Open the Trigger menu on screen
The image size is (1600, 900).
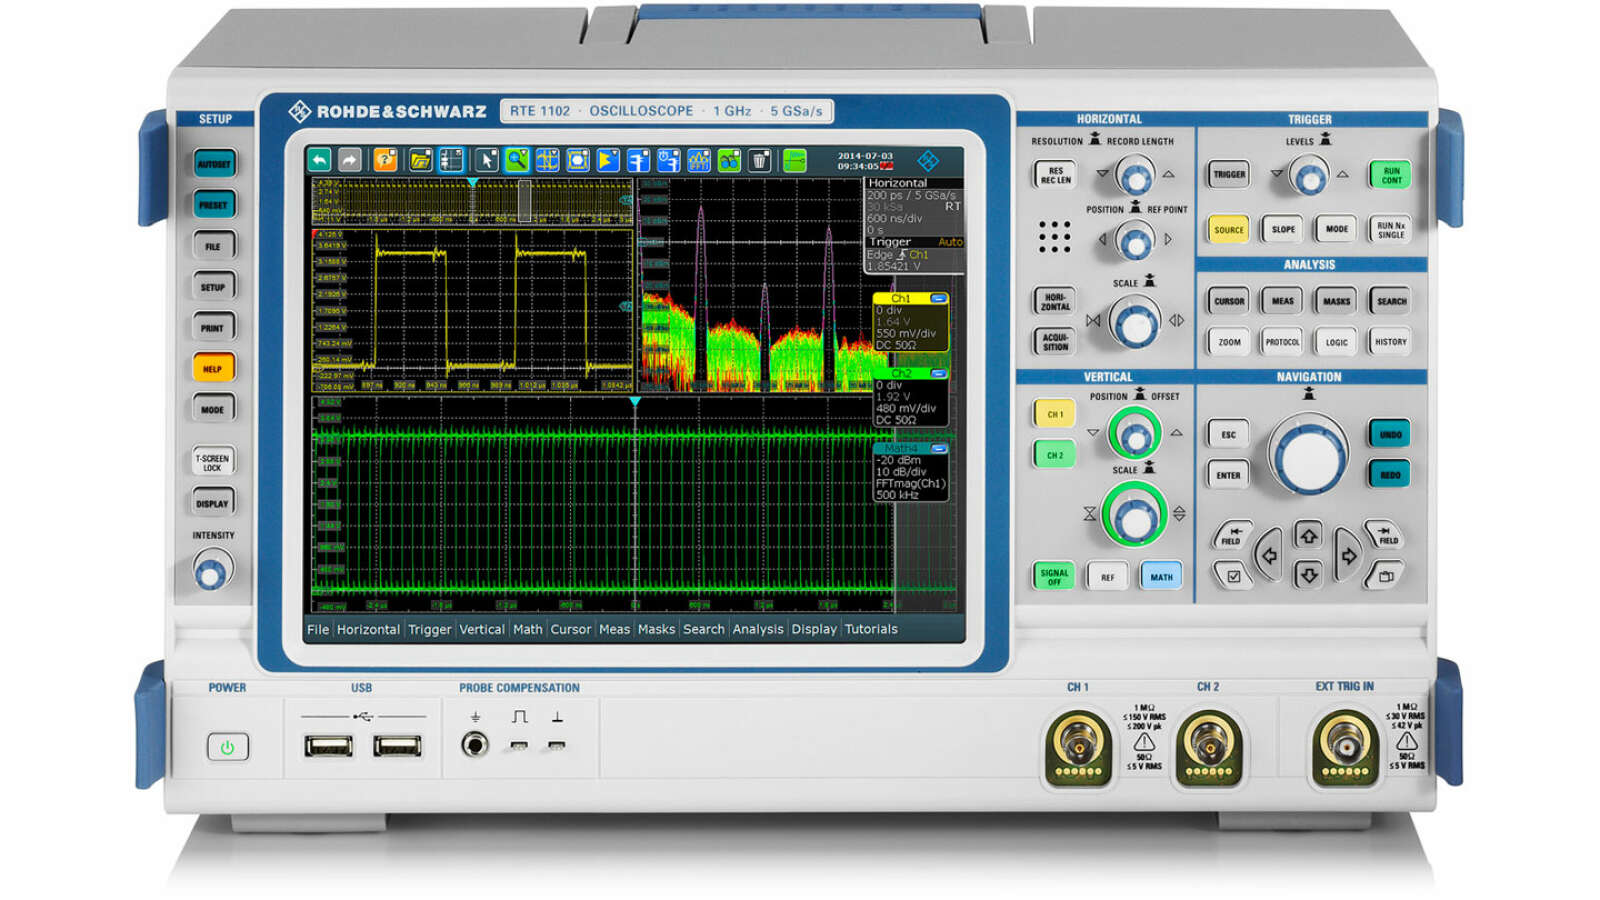point(430,629)
